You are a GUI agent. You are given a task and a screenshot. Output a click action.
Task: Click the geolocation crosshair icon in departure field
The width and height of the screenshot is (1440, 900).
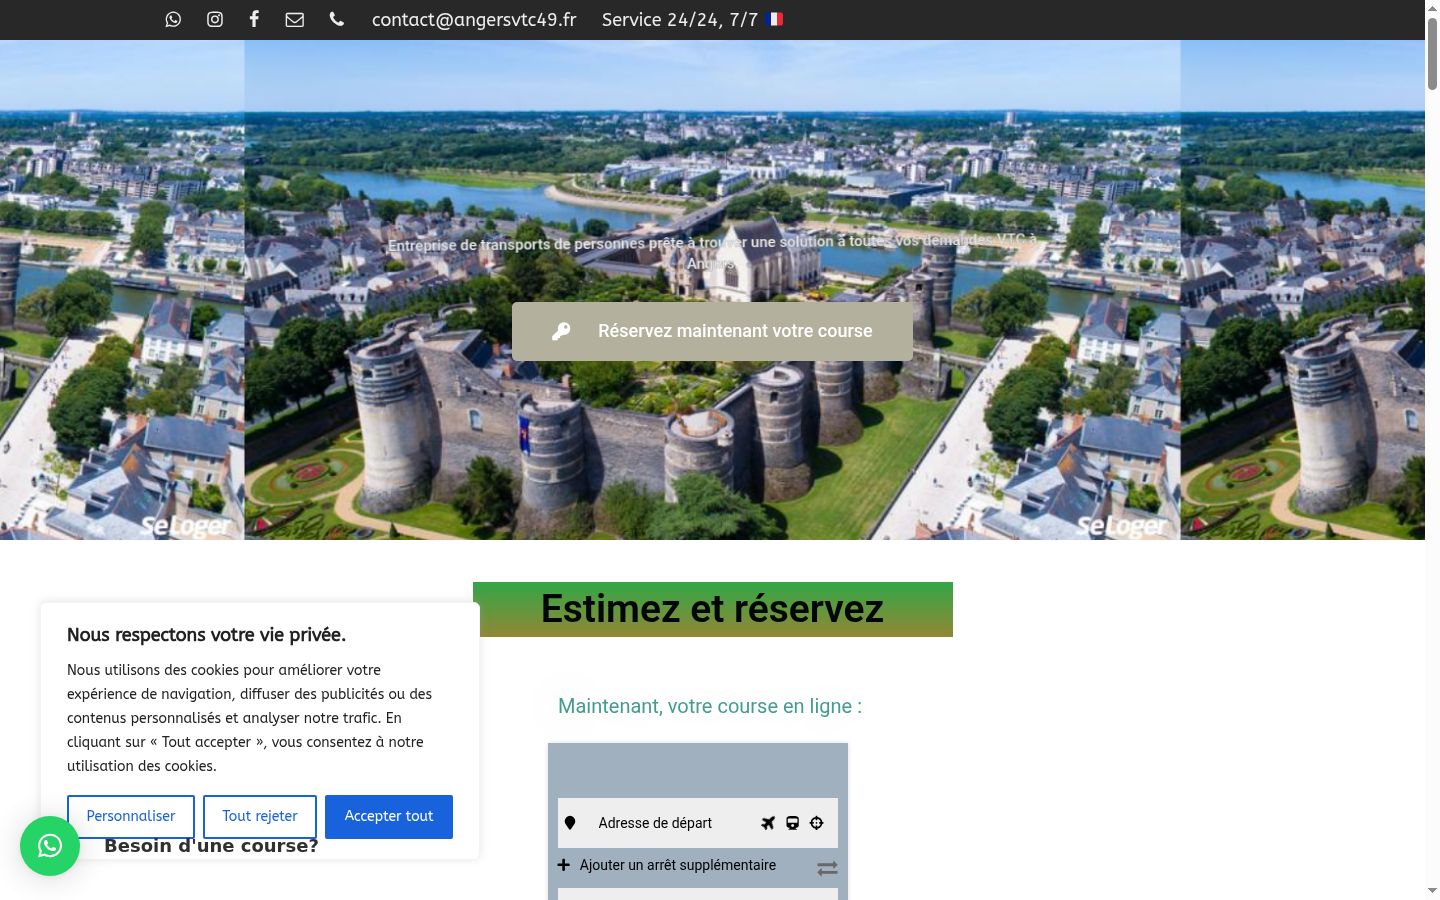pos(817,823)
